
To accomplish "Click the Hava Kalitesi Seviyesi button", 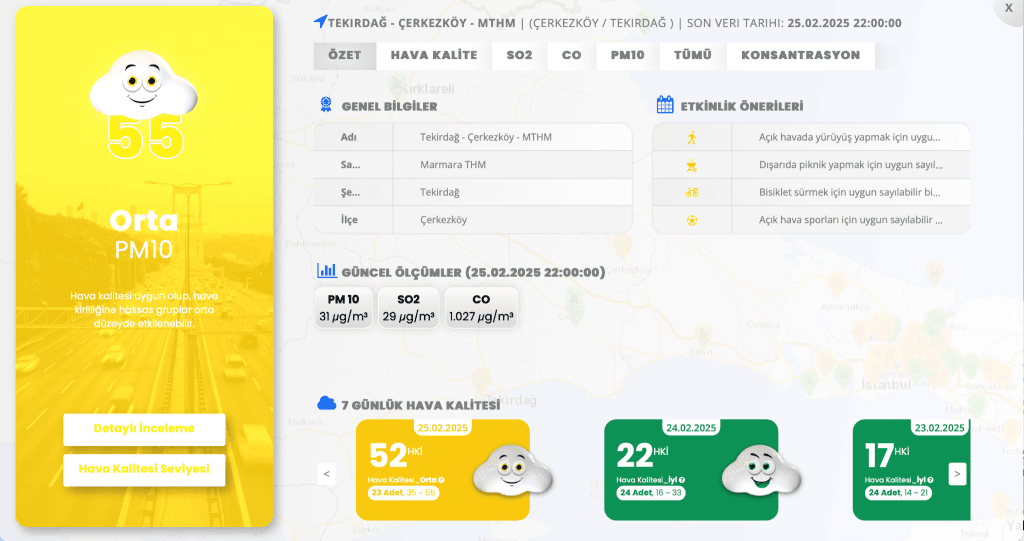I will 144,469.
